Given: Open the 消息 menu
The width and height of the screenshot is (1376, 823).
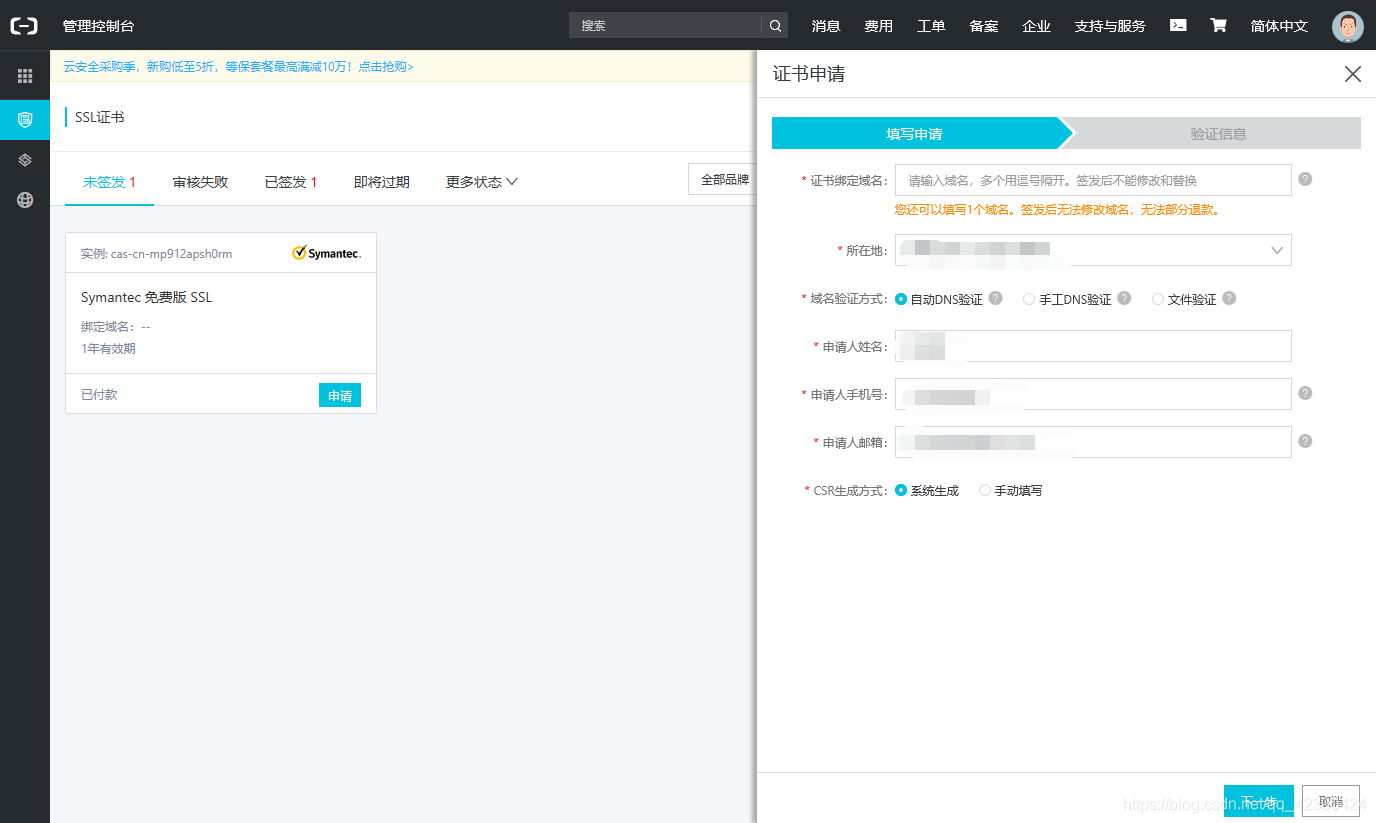Looking at the screenshot, I should pyautogui.click(x=826, y=26).
